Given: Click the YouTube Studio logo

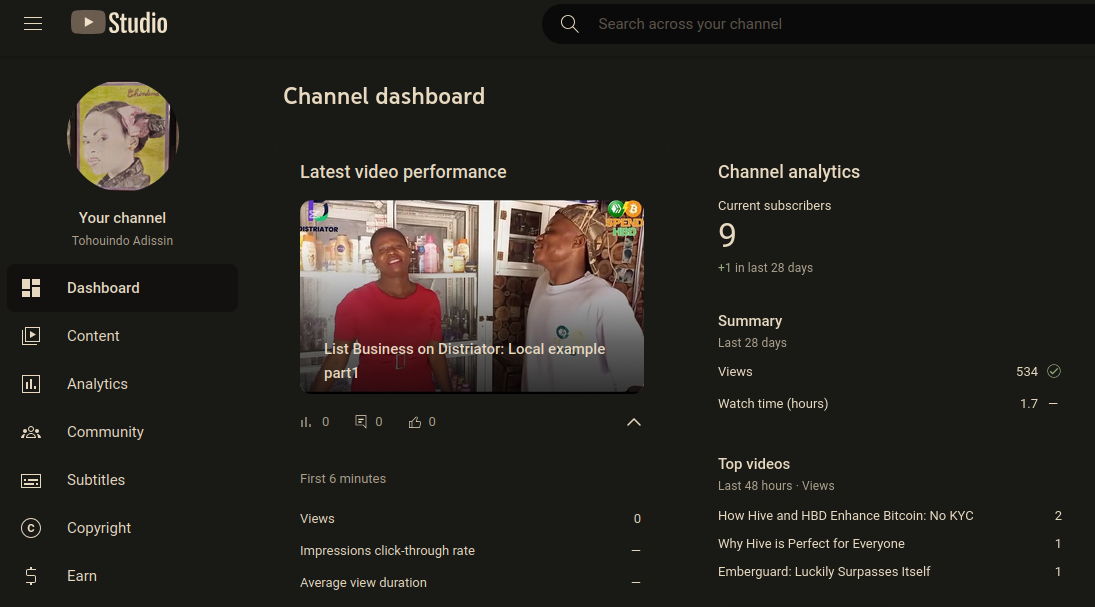Looking at the screenshot, I should click(119, 23).
